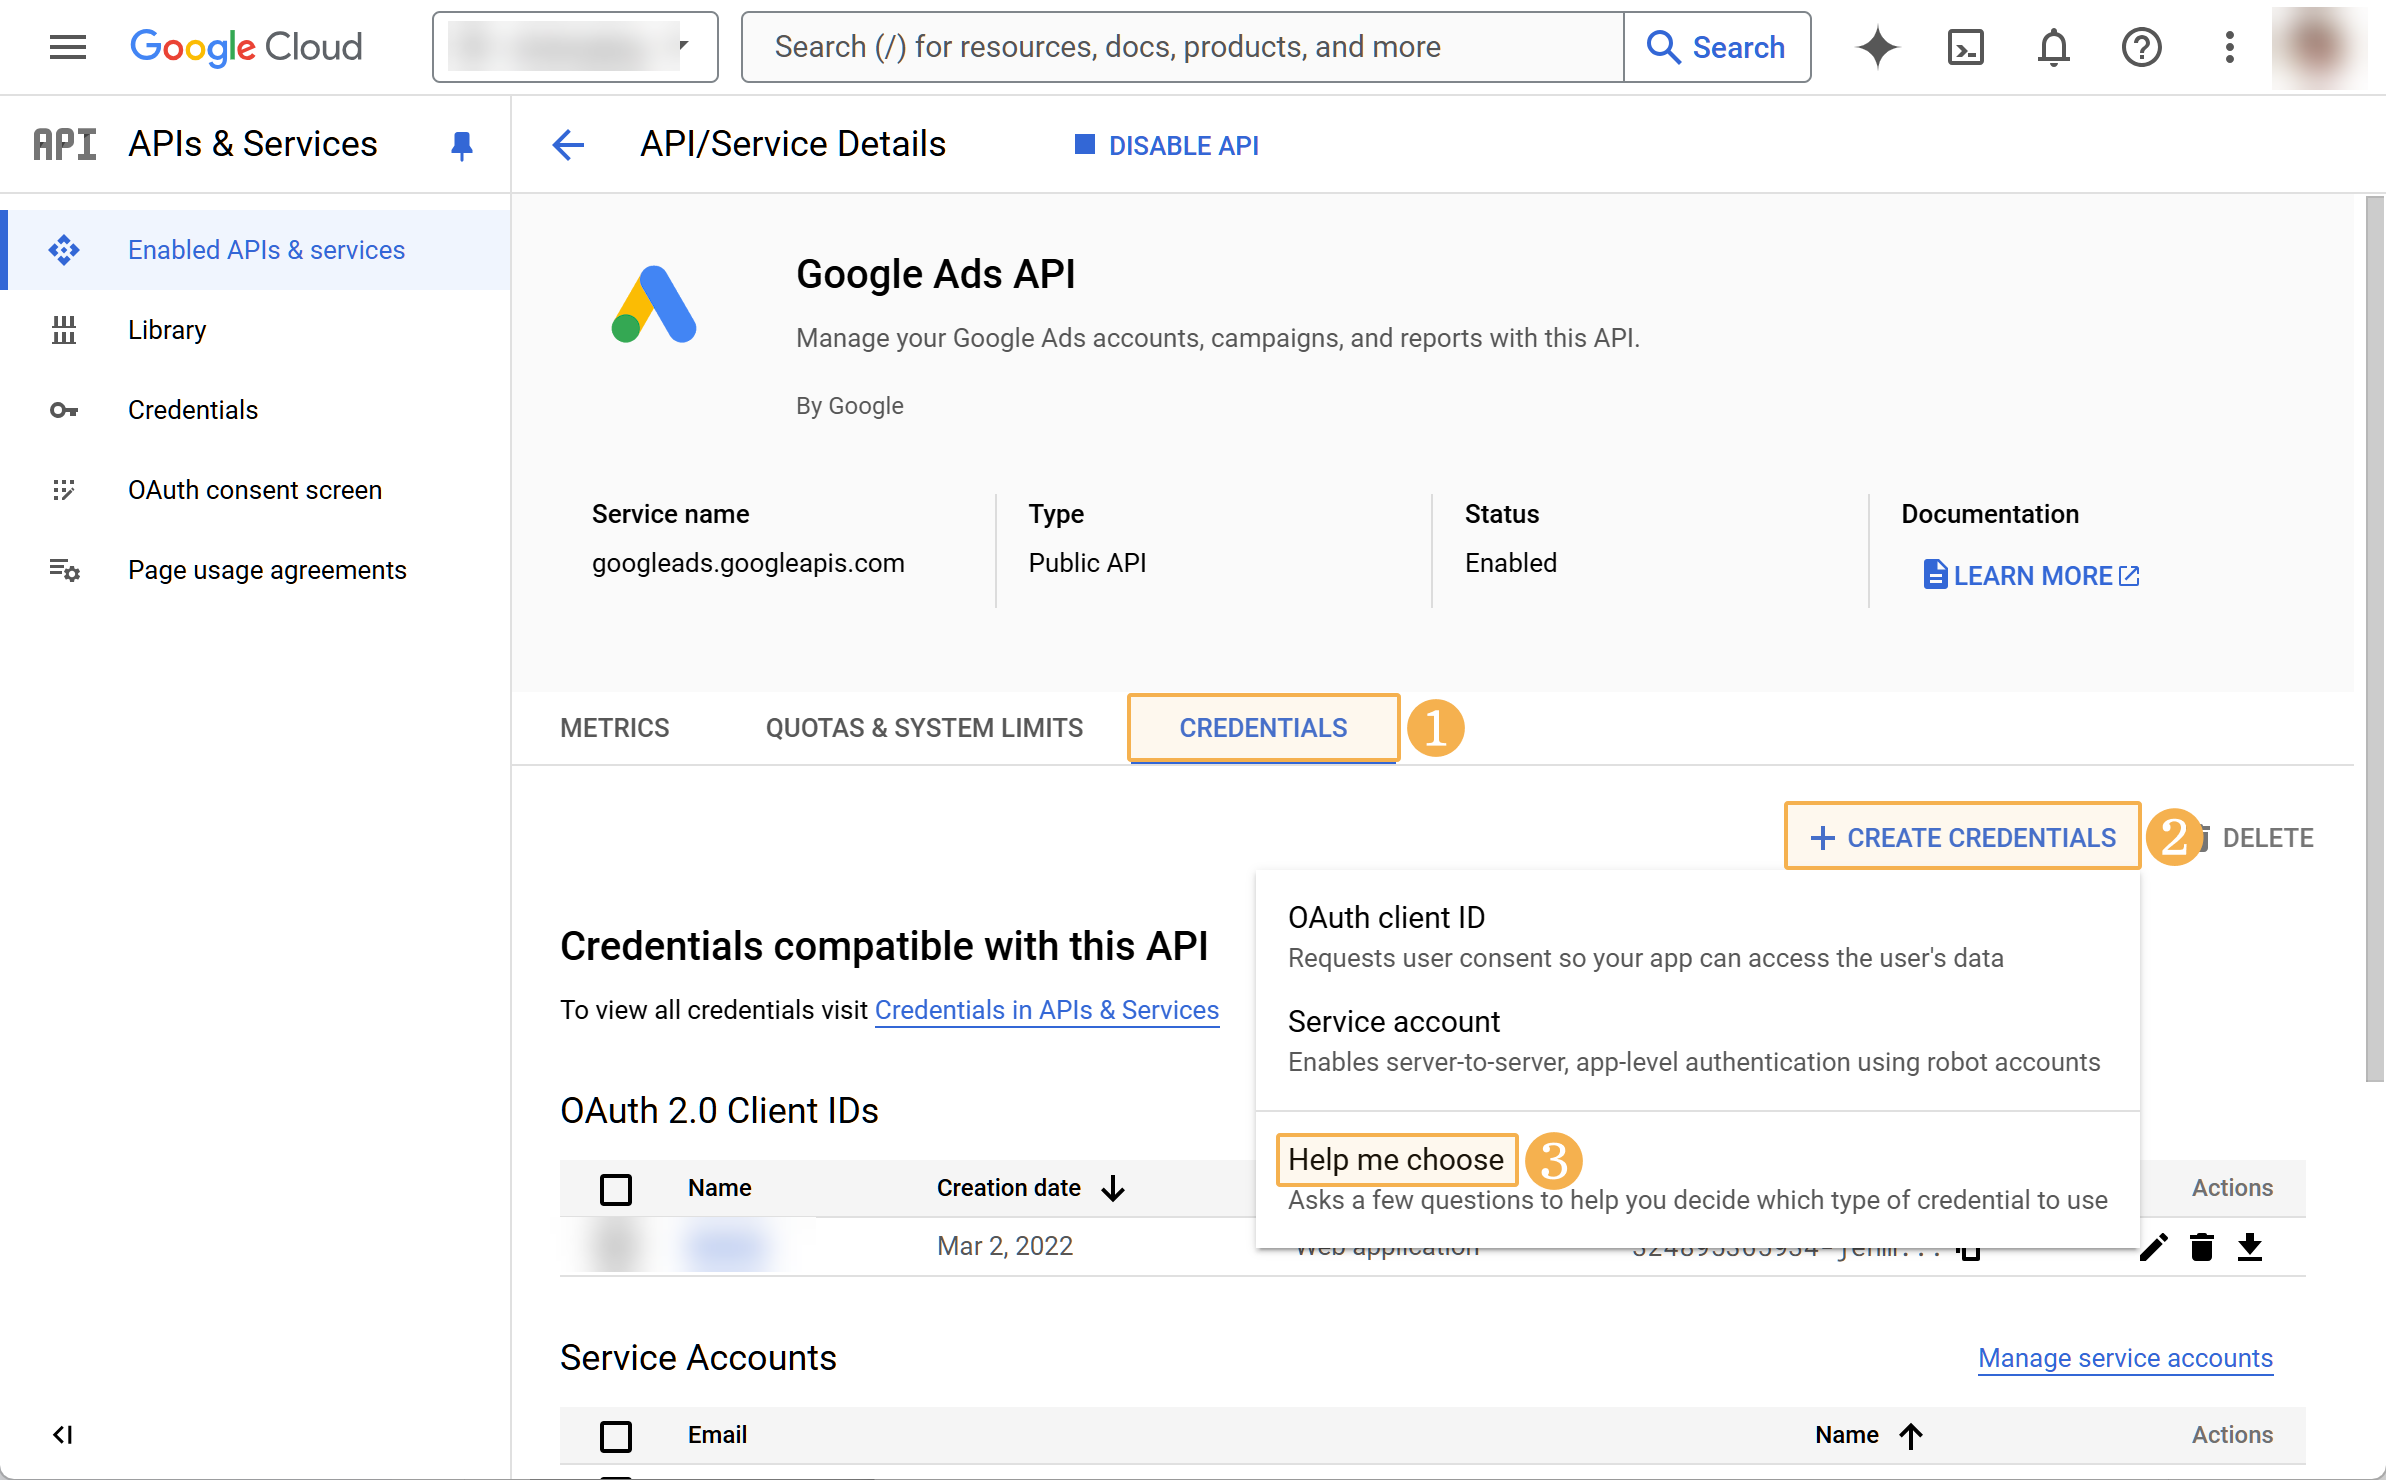This screenshot has height=1480, width=2386.
Task: Go back using the left arrow
Action: coord(568,145)
